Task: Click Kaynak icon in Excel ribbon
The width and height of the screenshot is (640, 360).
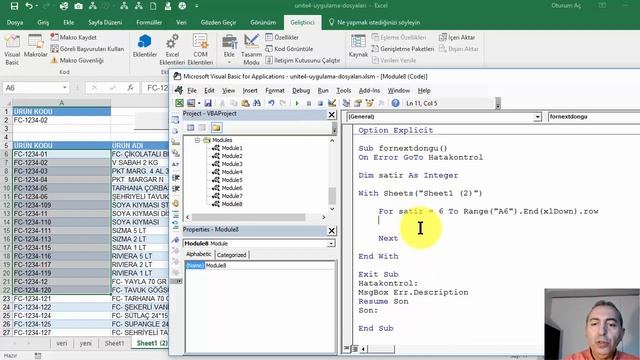Action: [x=358, y=46]
